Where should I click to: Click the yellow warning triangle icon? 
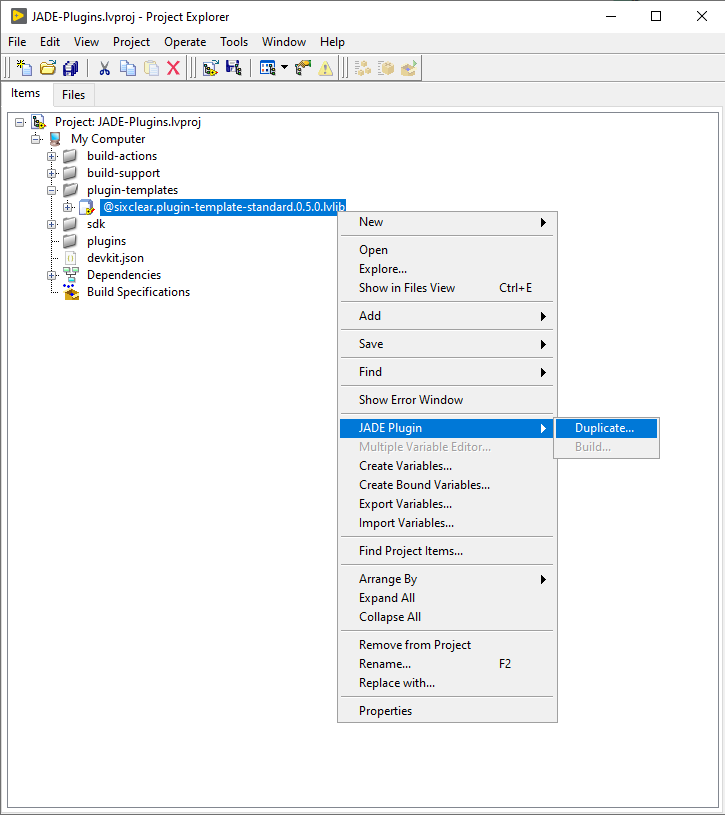tap(326, 68)
